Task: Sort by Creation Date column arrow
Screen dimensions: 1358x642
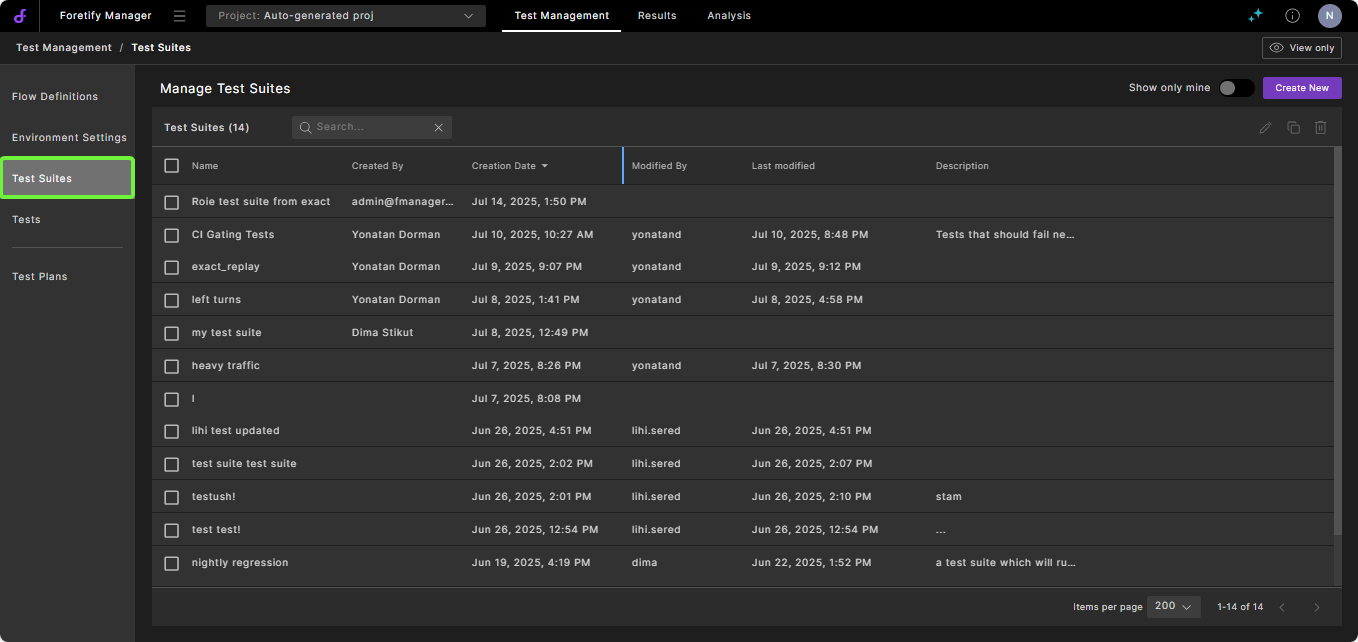Action: [544, 166]
